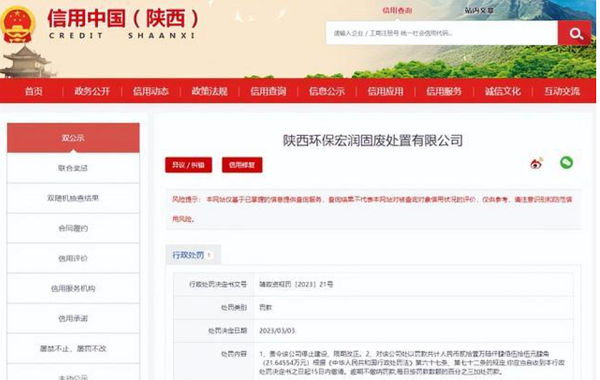The image size is (600, 380).
Task: Select 双公示 in the sidebar
Action: [73, 138]
